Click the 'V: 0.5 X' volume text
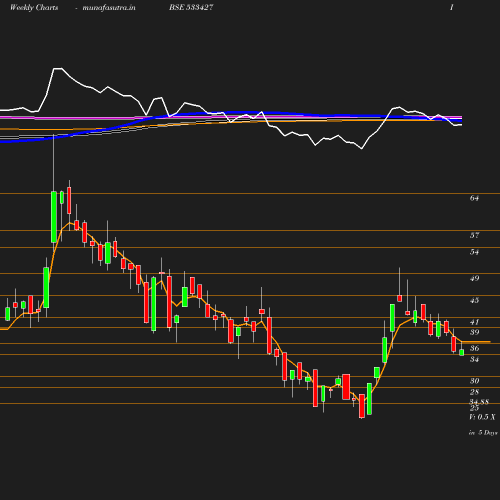 click(482, 417)
